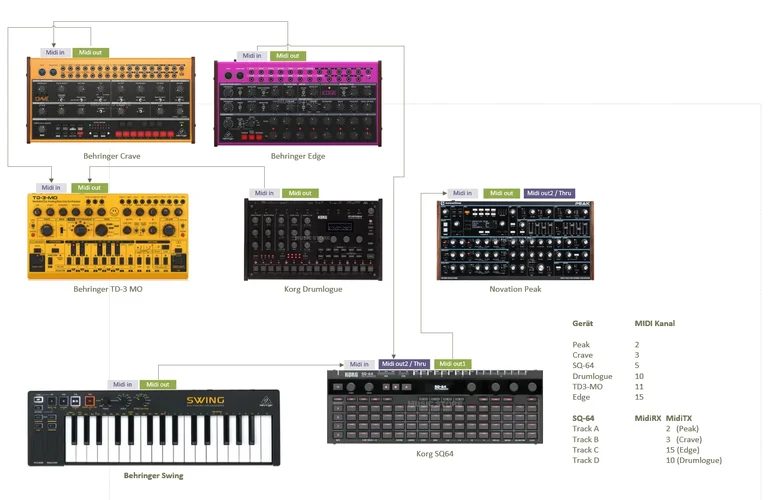
Task: Click the 'MidiRX' column header
Action: click(648, 418)
